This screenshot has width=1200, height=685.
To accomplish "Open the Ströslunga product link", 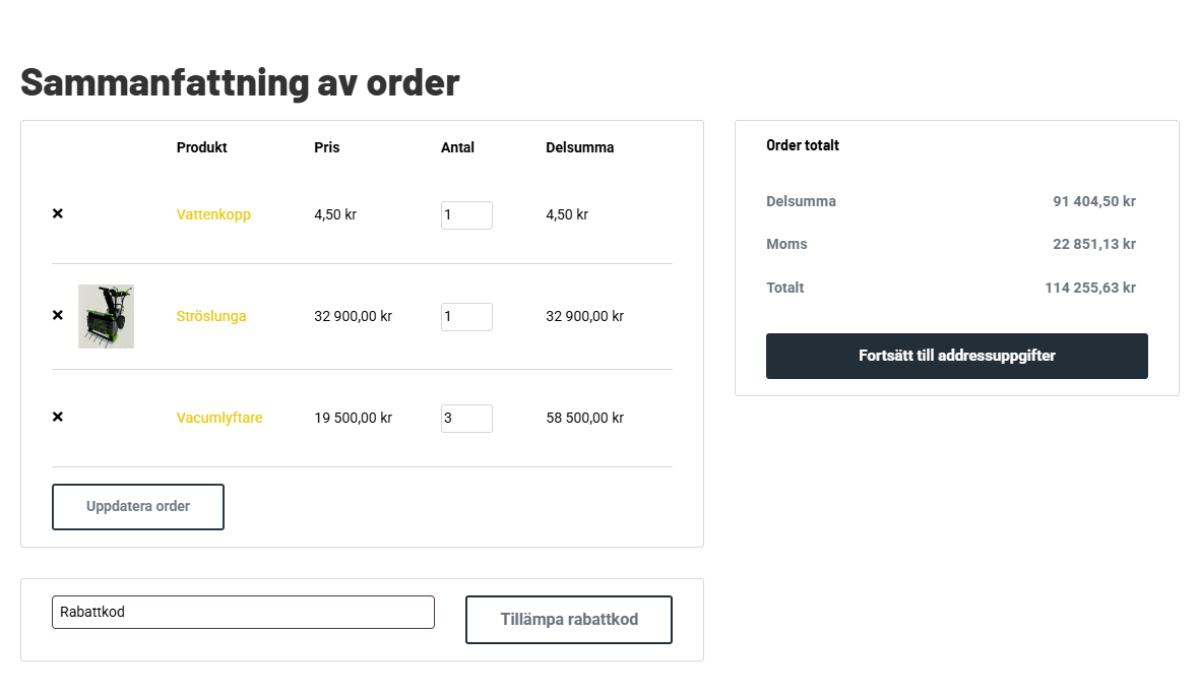I will pos(211,316).
